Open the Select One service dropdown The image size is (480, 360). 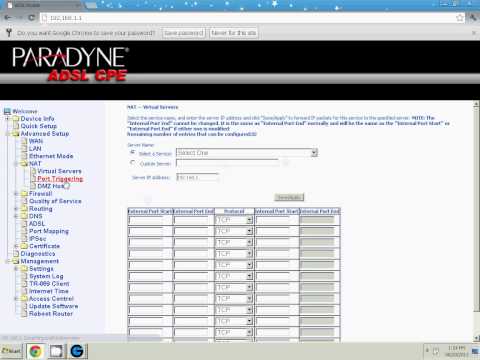(247, 153)
